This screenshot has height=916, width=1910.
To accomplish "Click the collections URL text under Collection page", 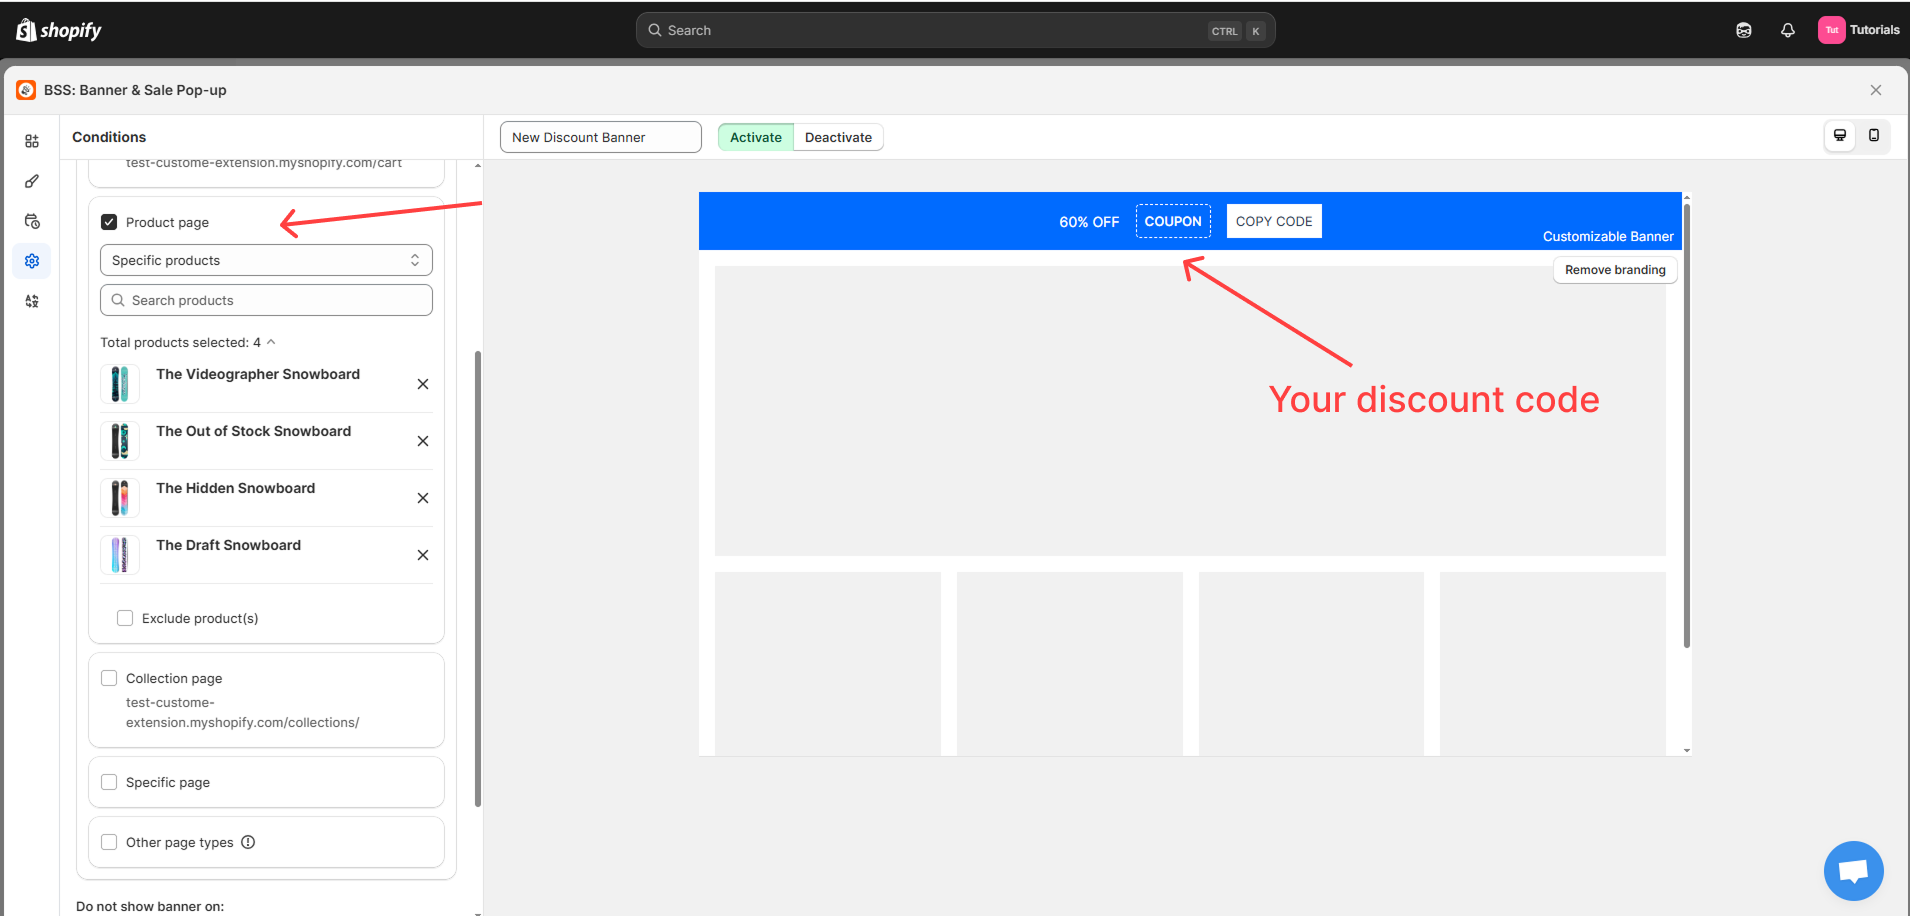I will (x=242, y=713).
